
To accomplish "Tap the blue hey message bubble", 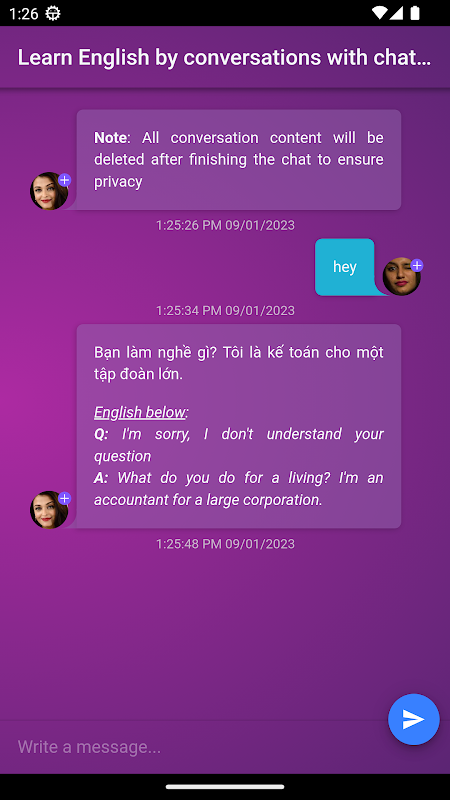I will (345, 267).
